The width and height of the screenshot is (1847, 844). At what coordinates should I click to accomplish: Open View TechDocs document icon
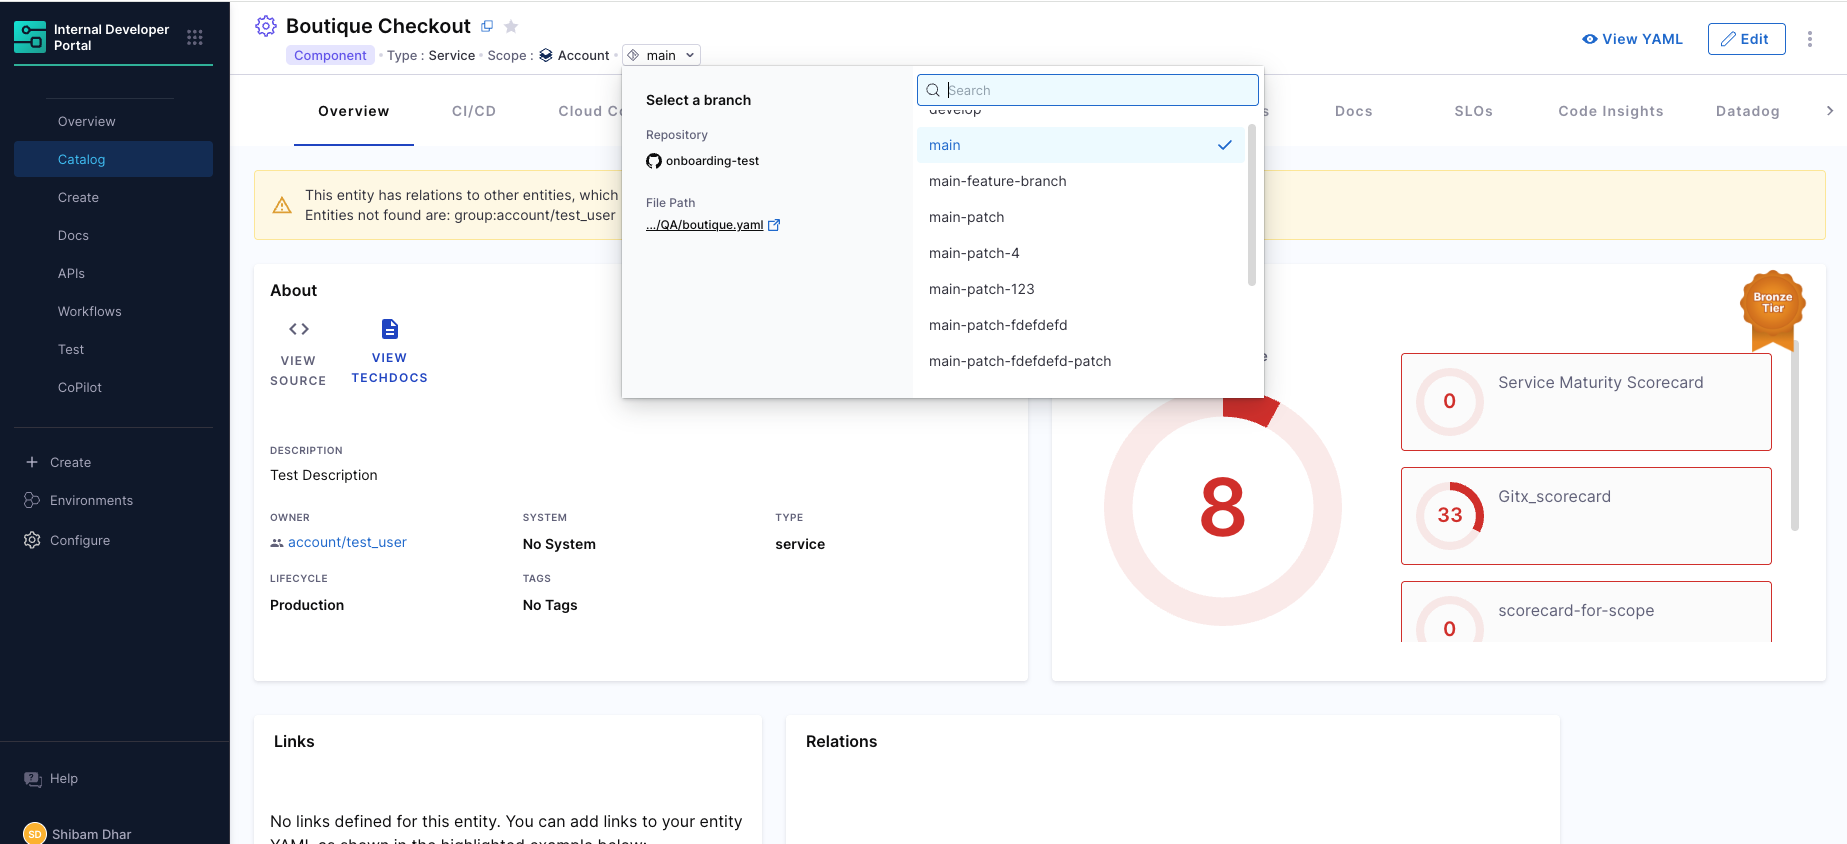[x=389, y=329]
